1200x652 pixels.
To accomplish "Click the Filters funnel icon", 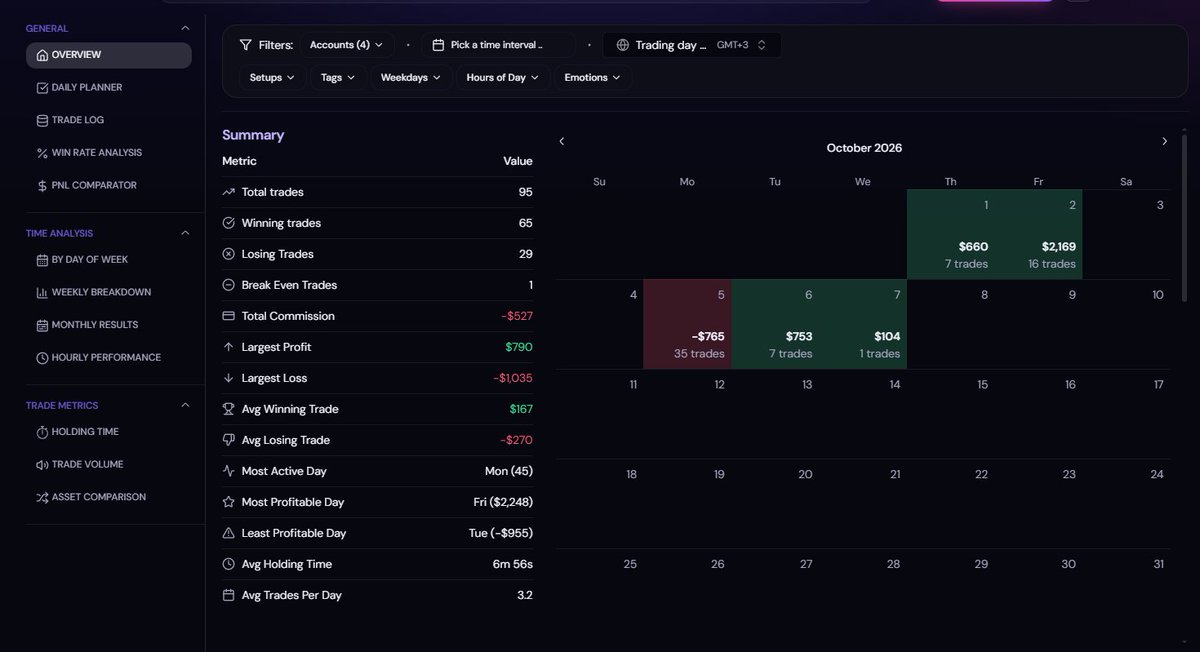I will (246, 45).
